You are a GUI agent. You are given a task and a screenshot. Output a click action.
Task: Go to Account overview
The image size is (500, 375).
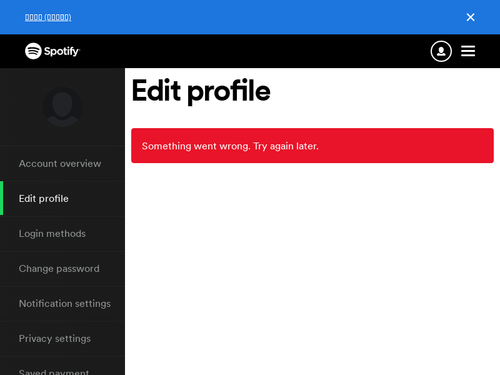pos(62,164)
